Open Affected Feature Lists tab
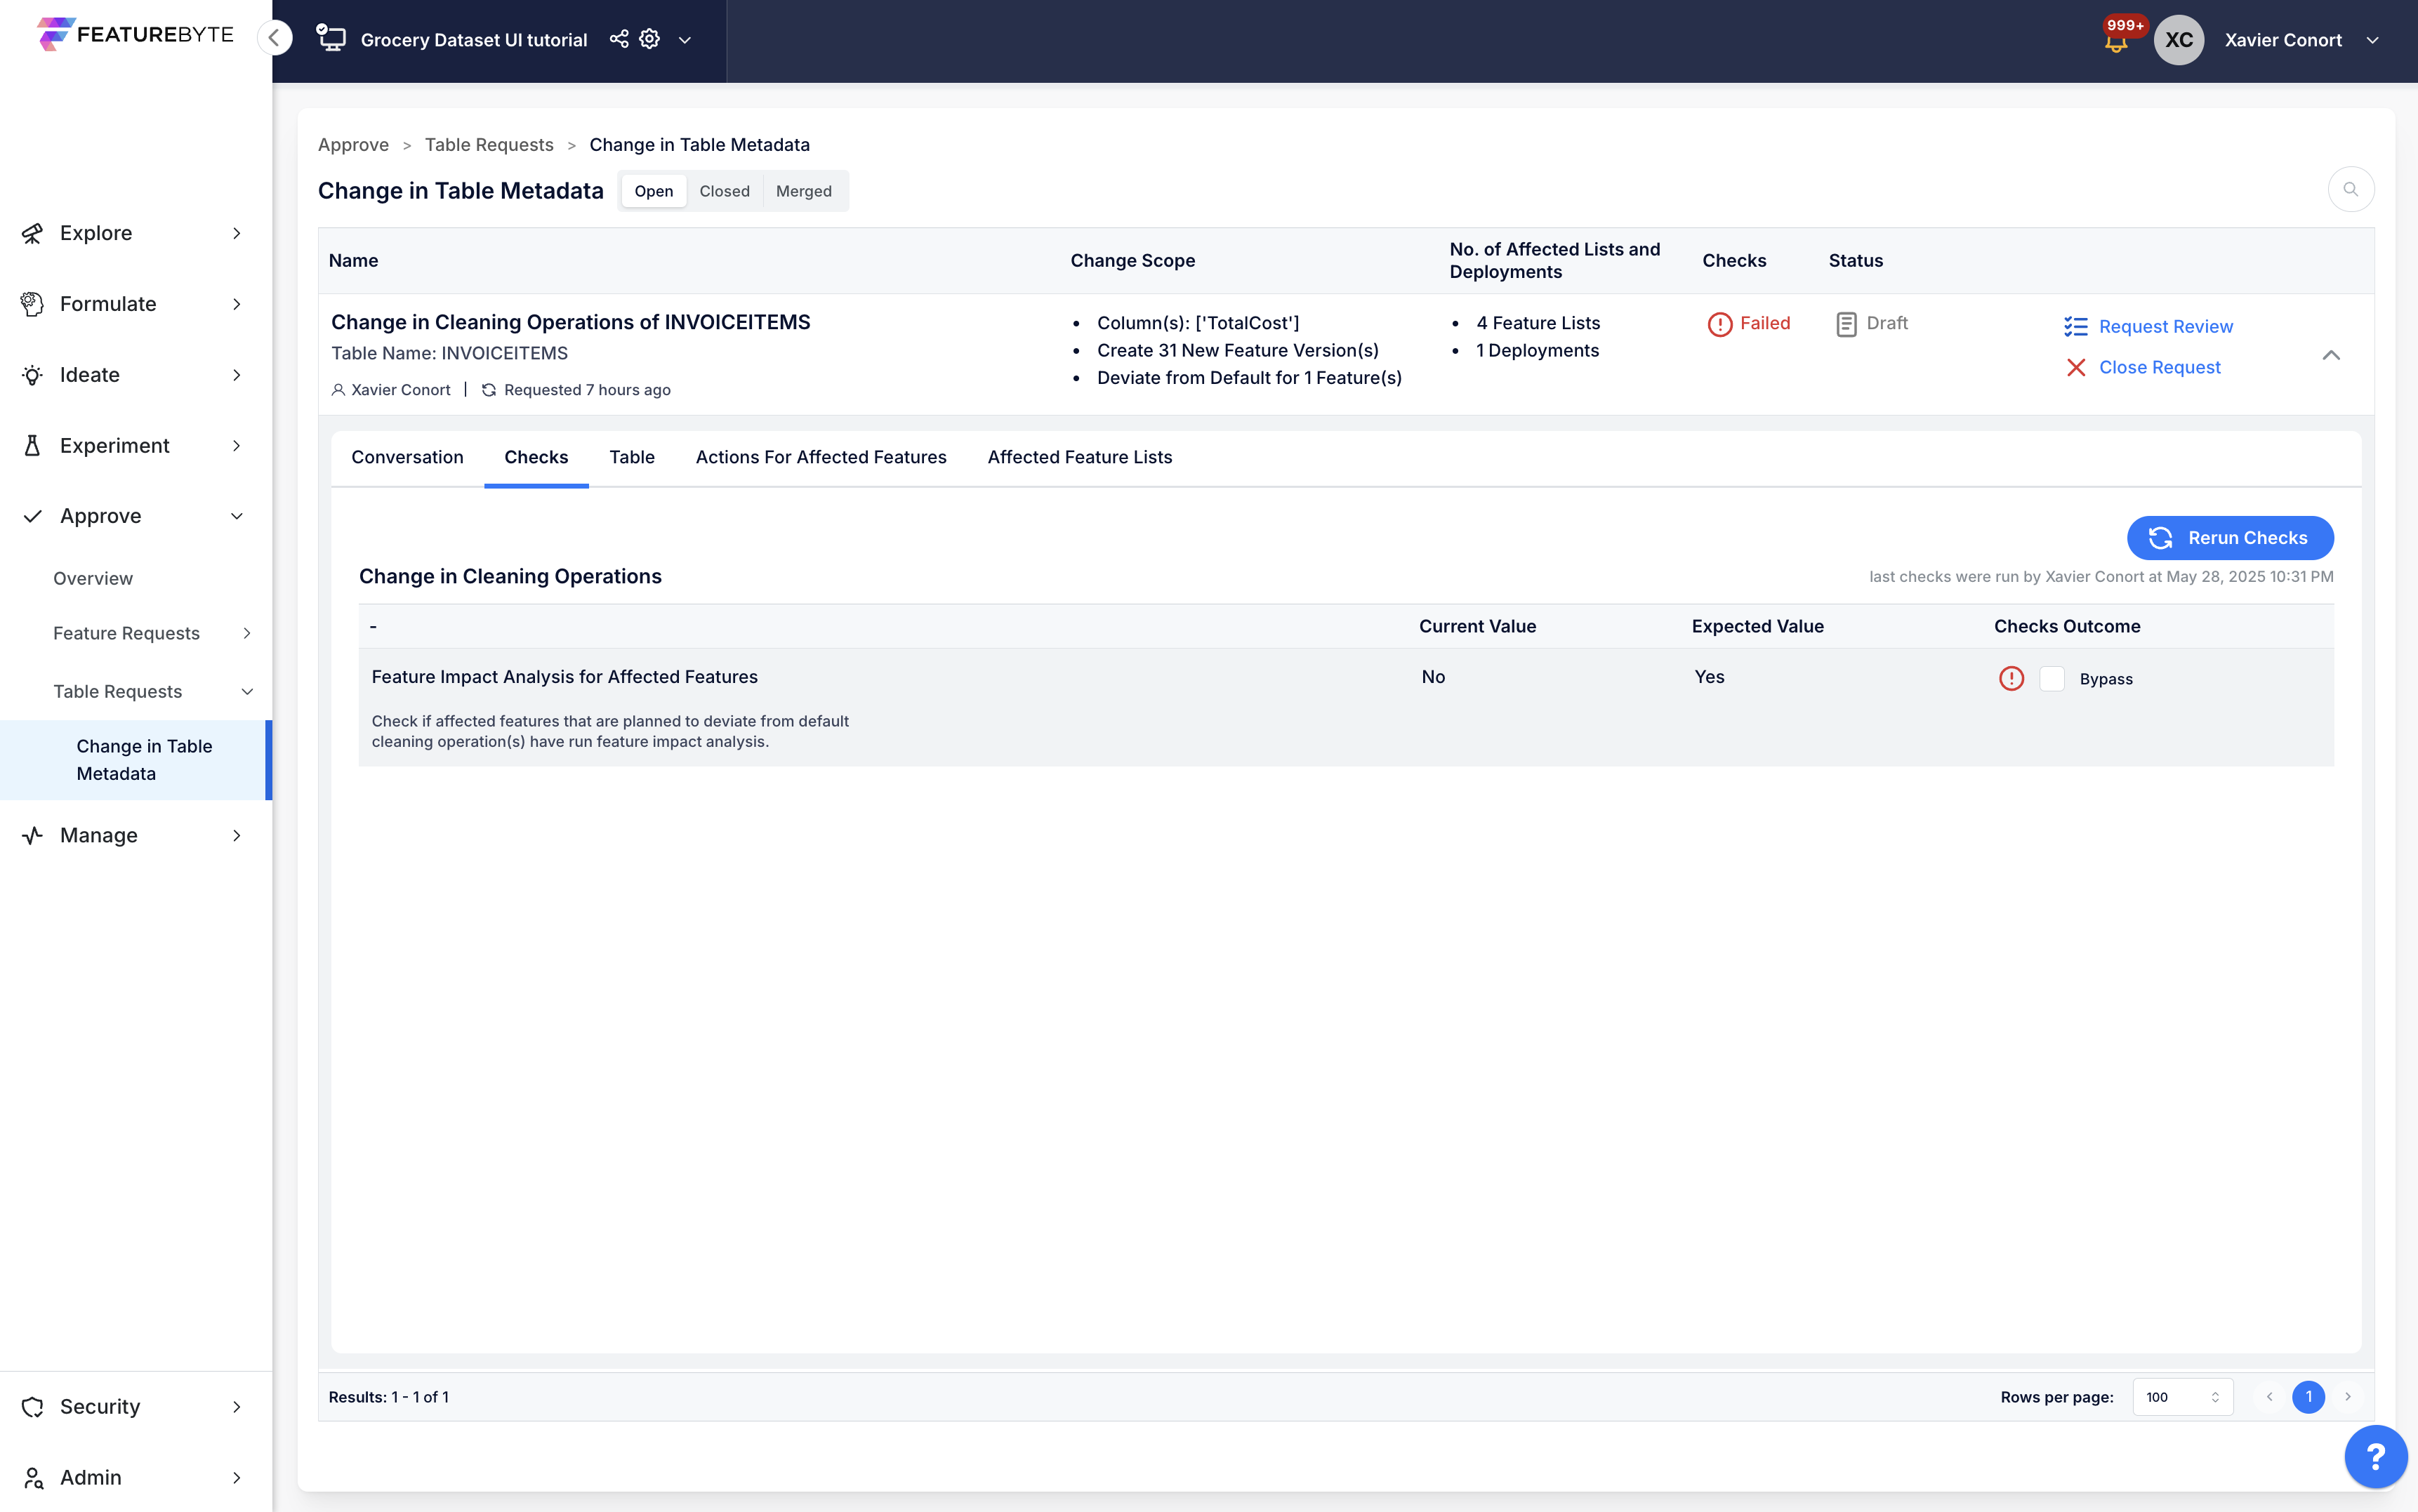Image resolution: width=2418 pixels, height=1512 pixels. [x=1080, y=457]
